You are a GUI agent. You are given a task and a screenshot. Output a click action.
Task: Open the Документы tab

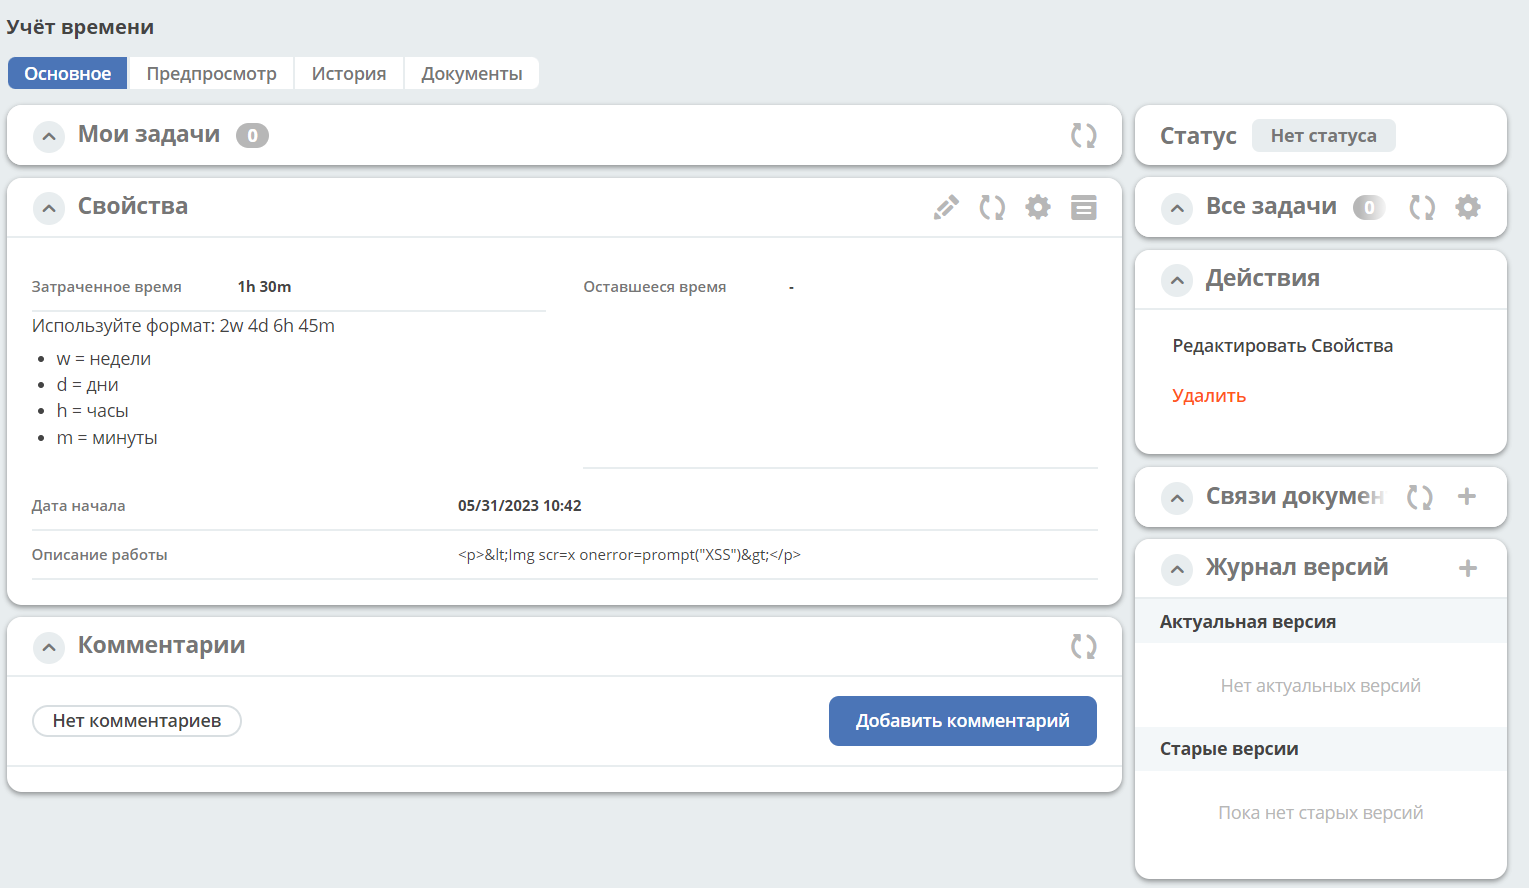(472, 73)
